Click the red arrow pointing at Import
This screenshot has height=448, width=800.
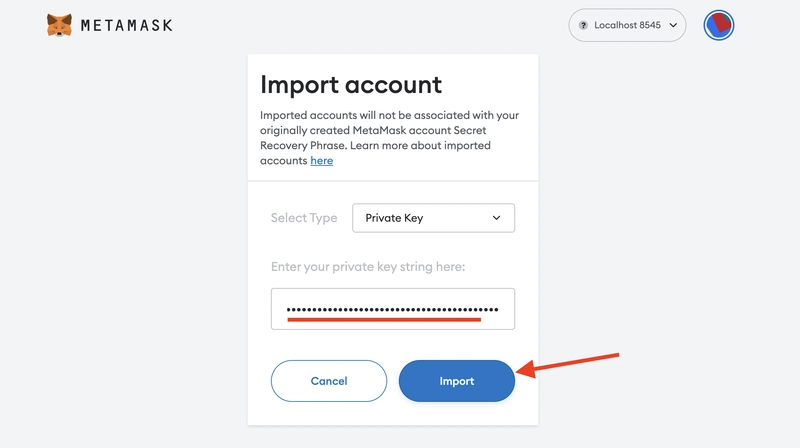click(x=574, y=364)
